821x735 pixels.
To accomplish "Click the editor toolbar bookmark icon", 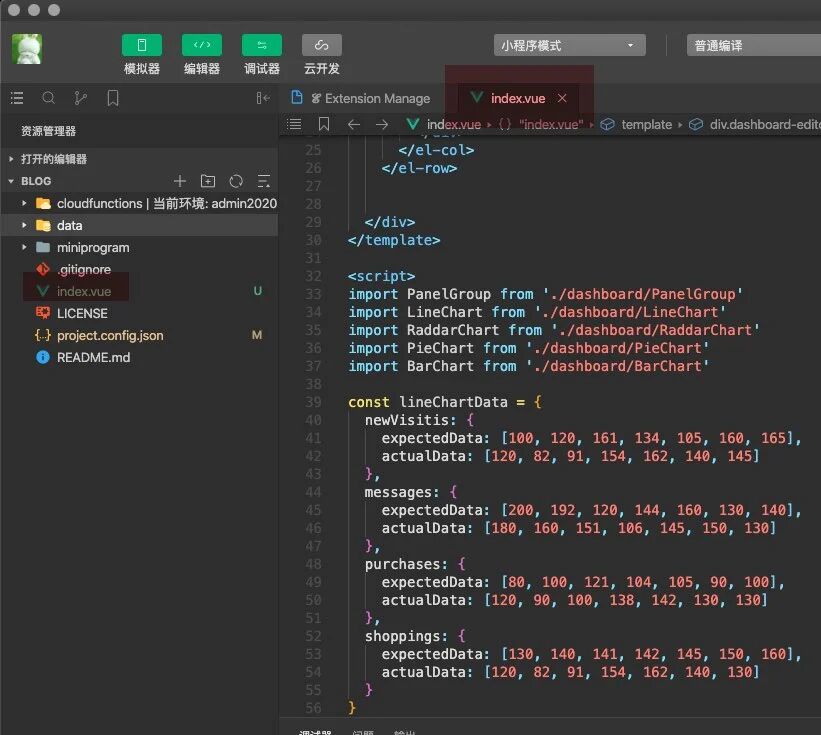I will 324,124.
